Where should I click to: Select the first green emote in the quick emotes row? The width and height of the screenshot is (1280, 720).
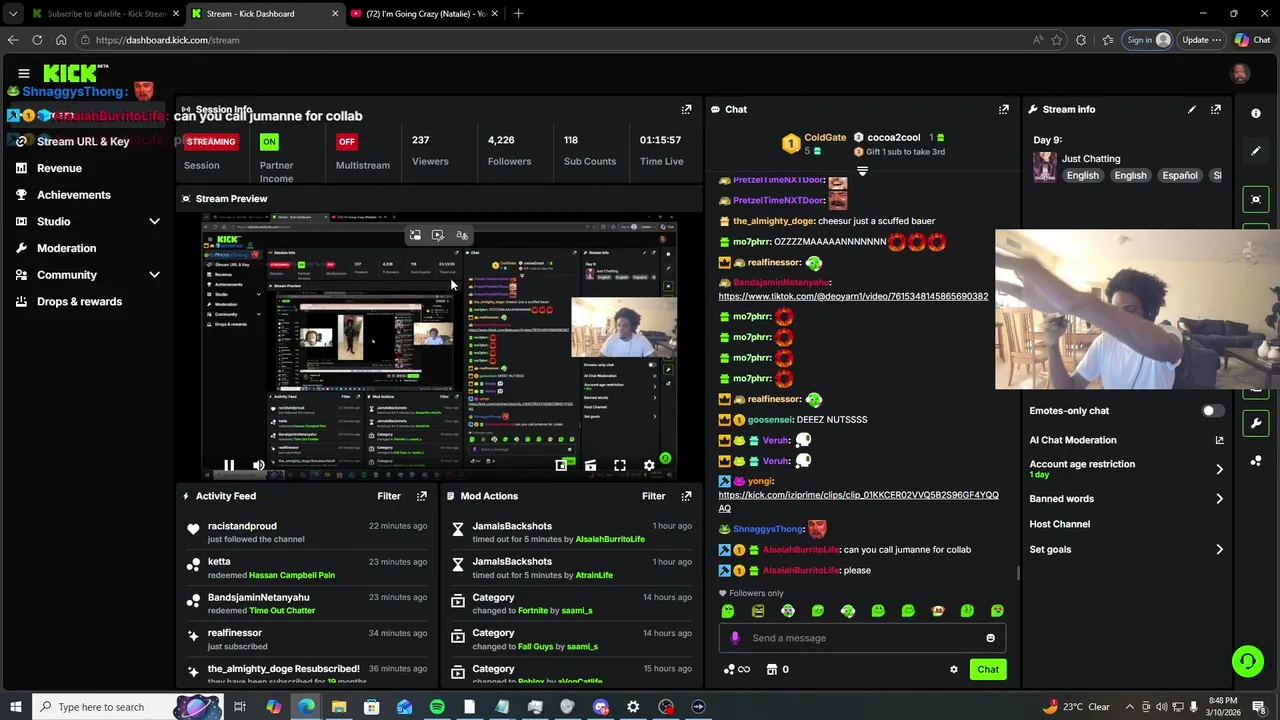728,611
